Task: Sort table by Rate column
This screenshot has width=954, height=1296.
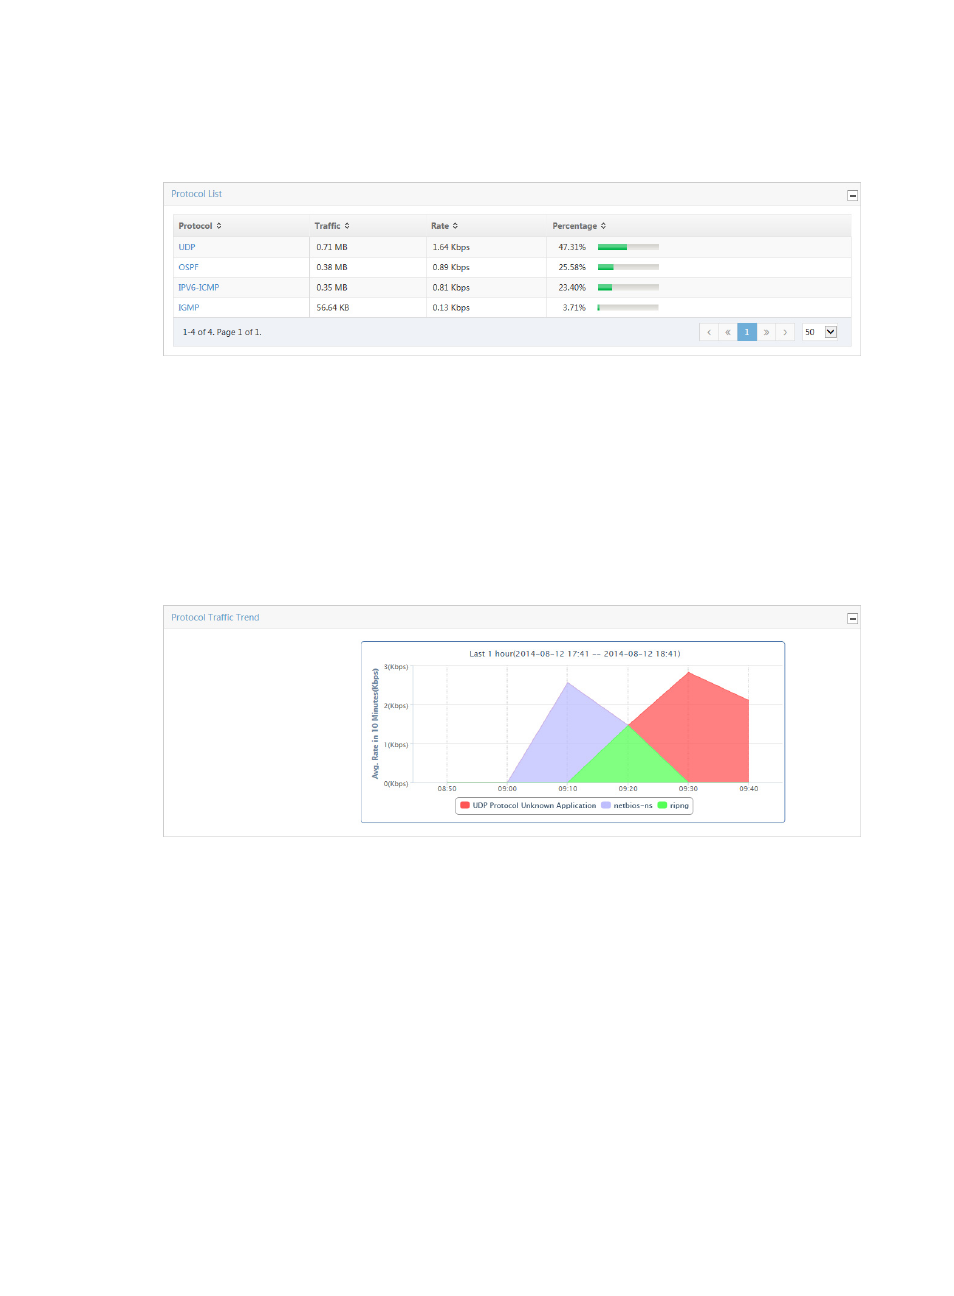Action: 444,226
